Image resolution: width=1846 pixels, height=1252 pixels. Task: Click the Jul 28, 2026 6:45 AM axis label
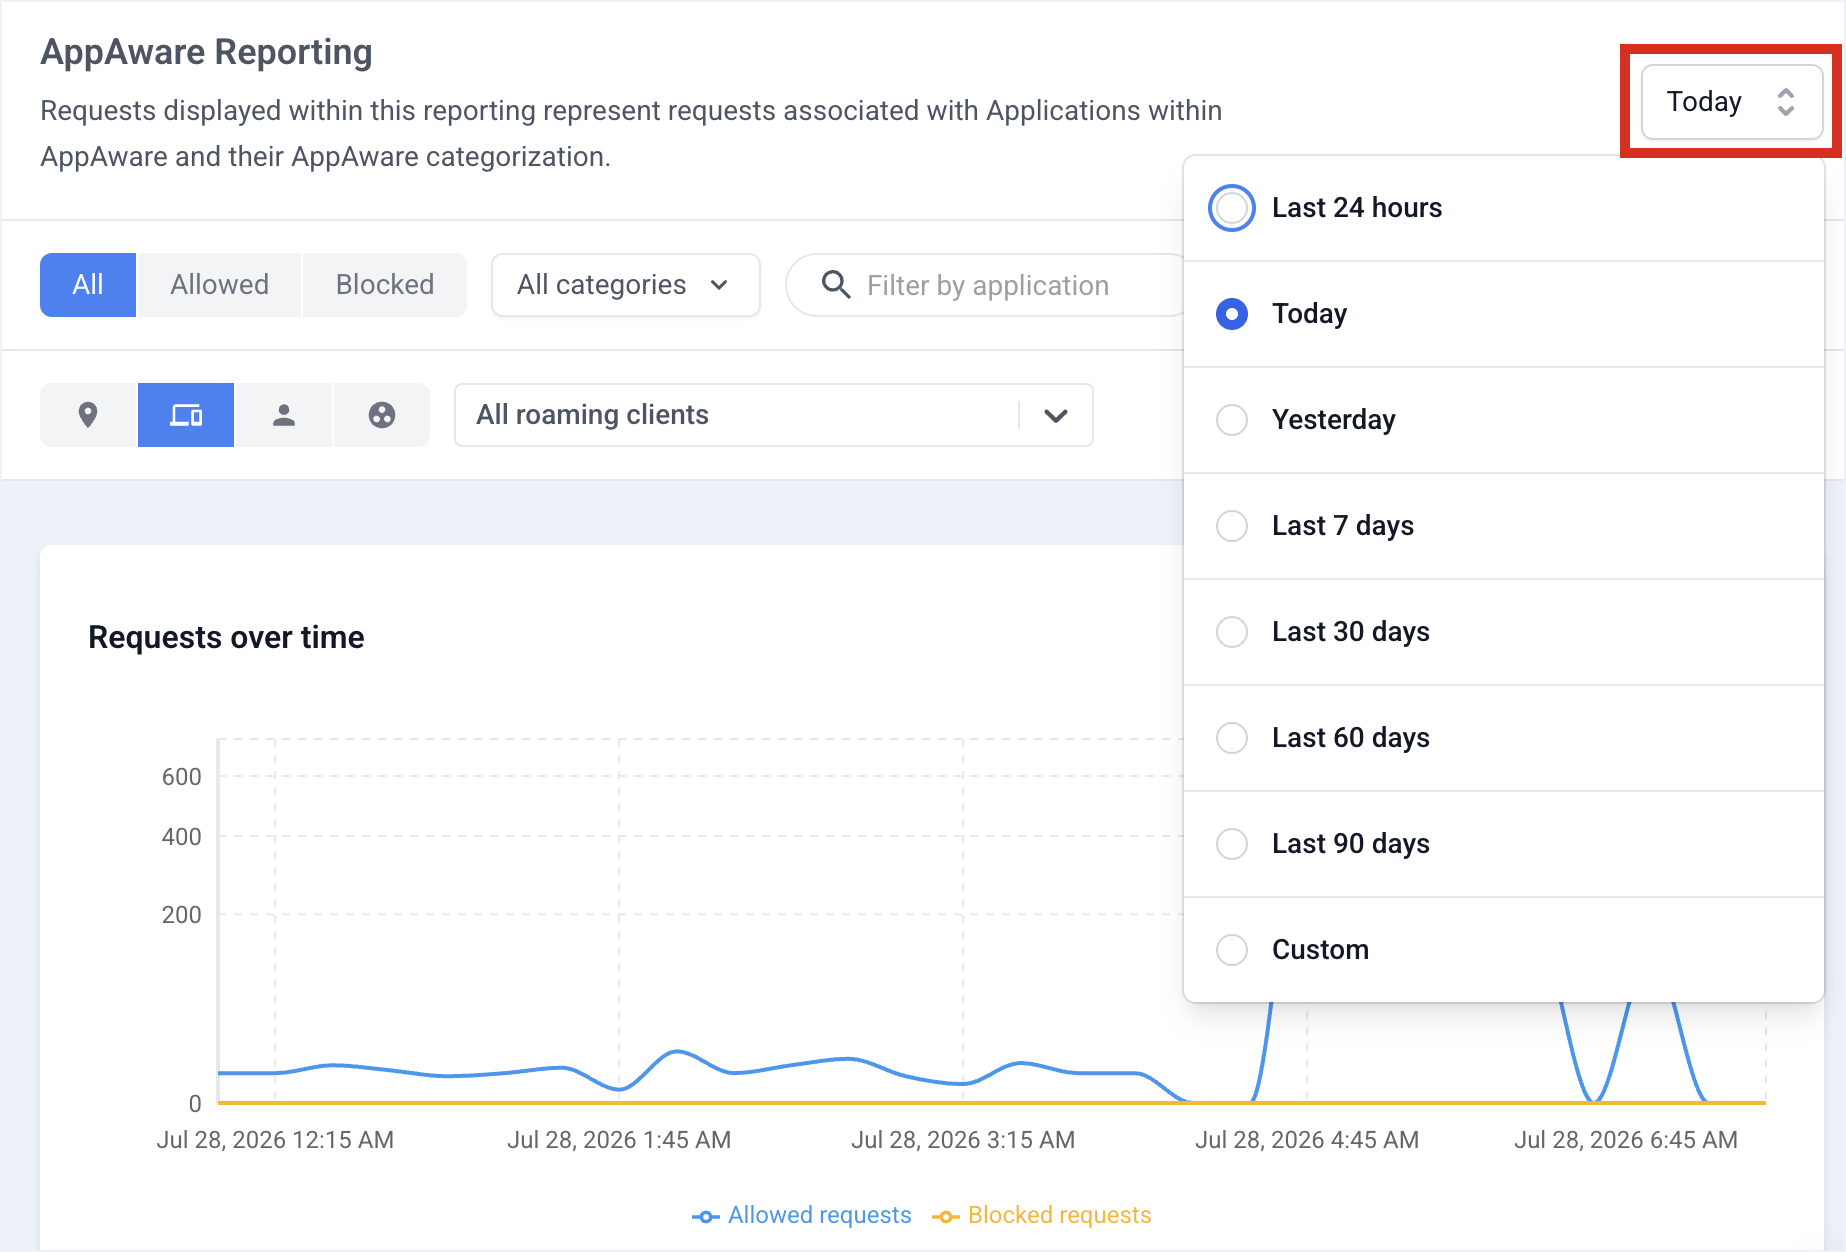click(x=1626, y=1140)
